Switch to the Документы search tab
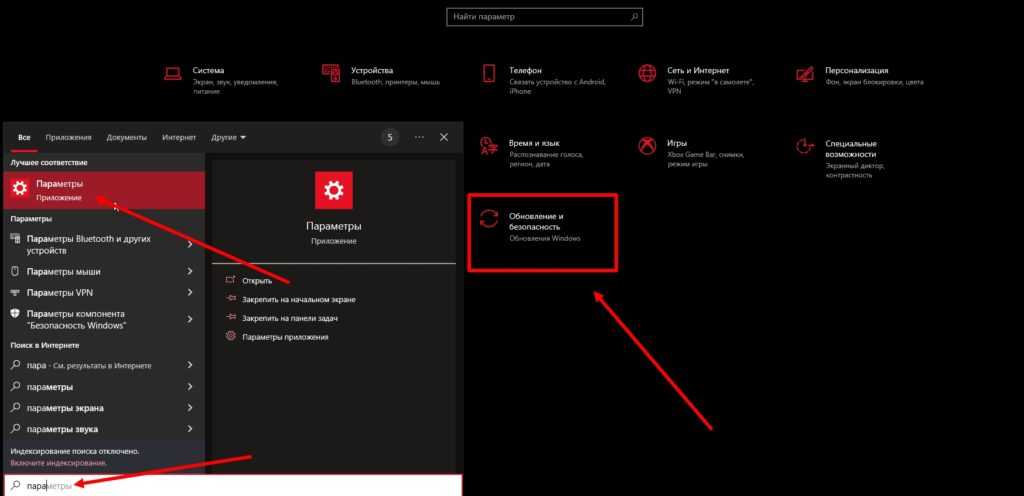Screen dimensions: 1024x496 [x=127, y=137]
